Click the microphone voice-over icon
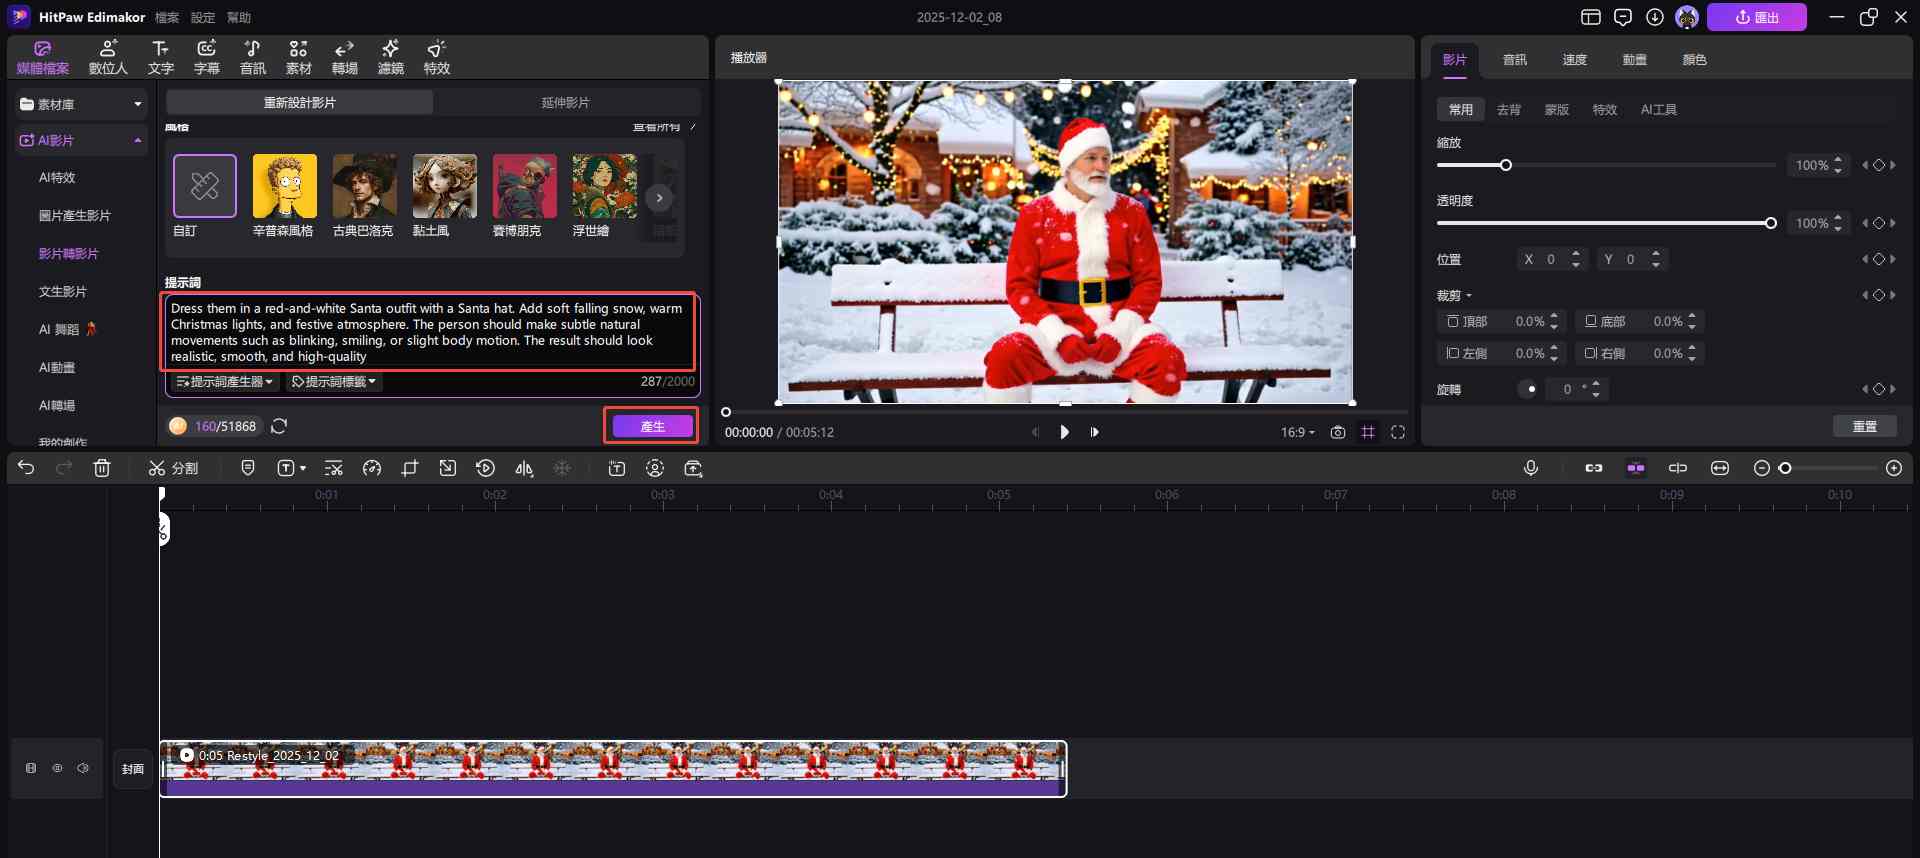Screen dimensions: 1920x858 tap(1530, 468)
